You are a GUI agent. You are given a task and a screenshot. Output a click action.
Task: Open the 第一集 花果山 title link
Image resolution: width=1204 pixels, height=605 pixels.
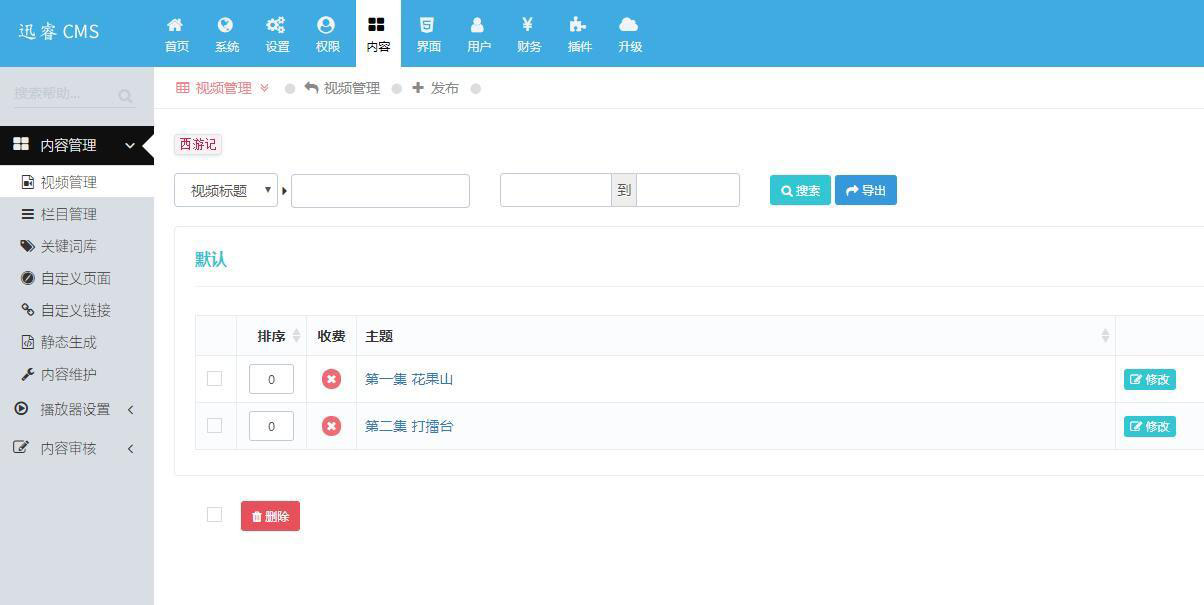(409, 379)
